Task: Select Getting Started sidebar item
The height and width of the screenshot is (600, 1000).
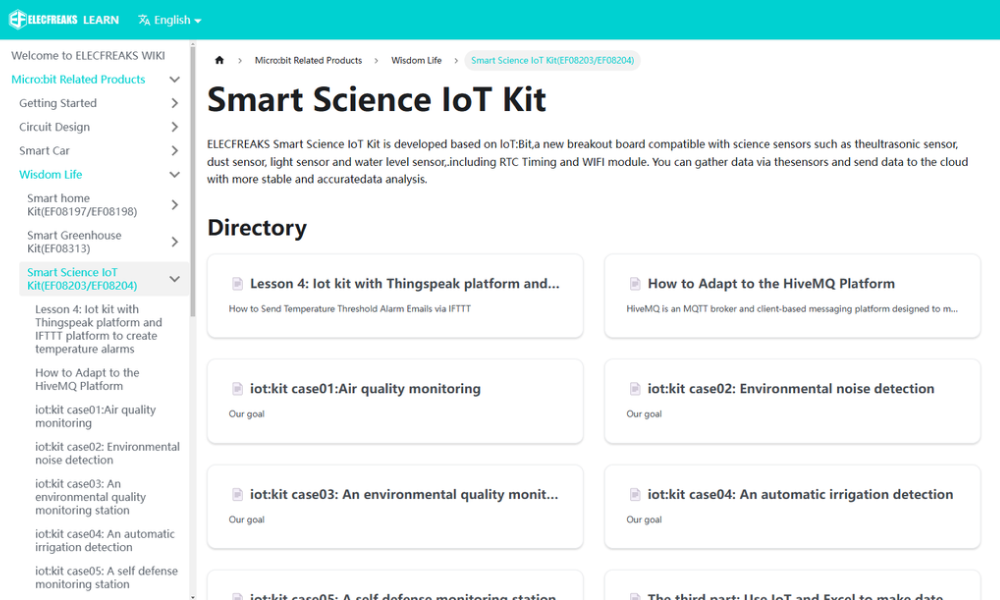Action: [x=58, y=103]
